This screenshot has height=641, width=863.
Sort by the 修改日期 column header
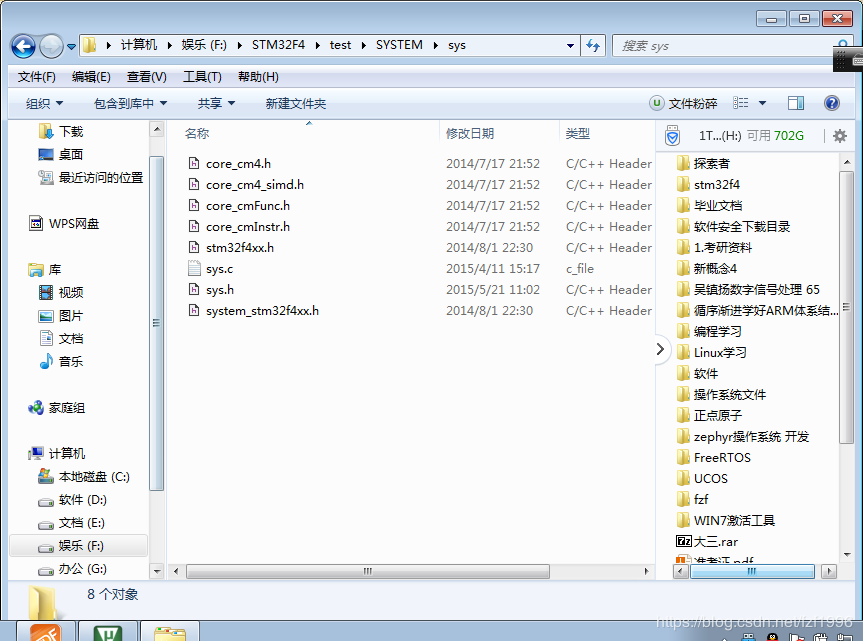pos(469,133)
